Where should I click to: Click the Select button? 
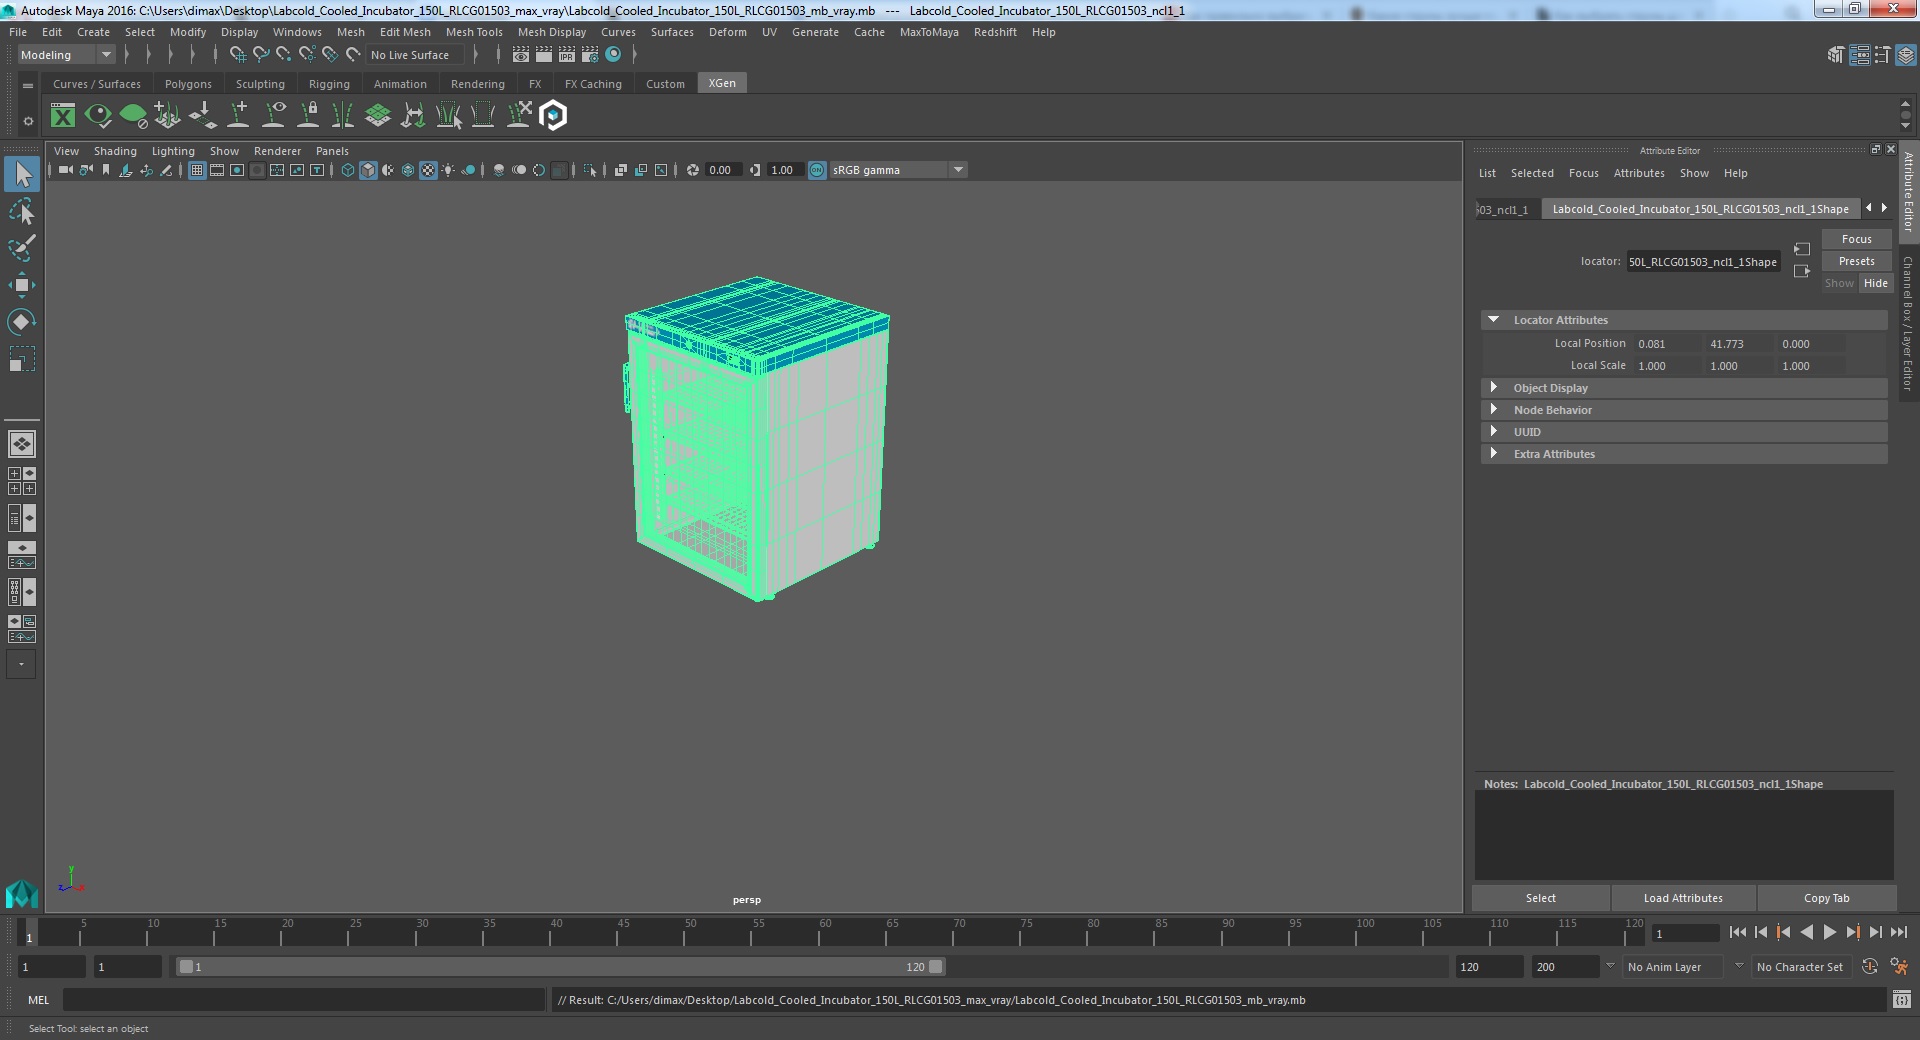(x=1540, y=898)
